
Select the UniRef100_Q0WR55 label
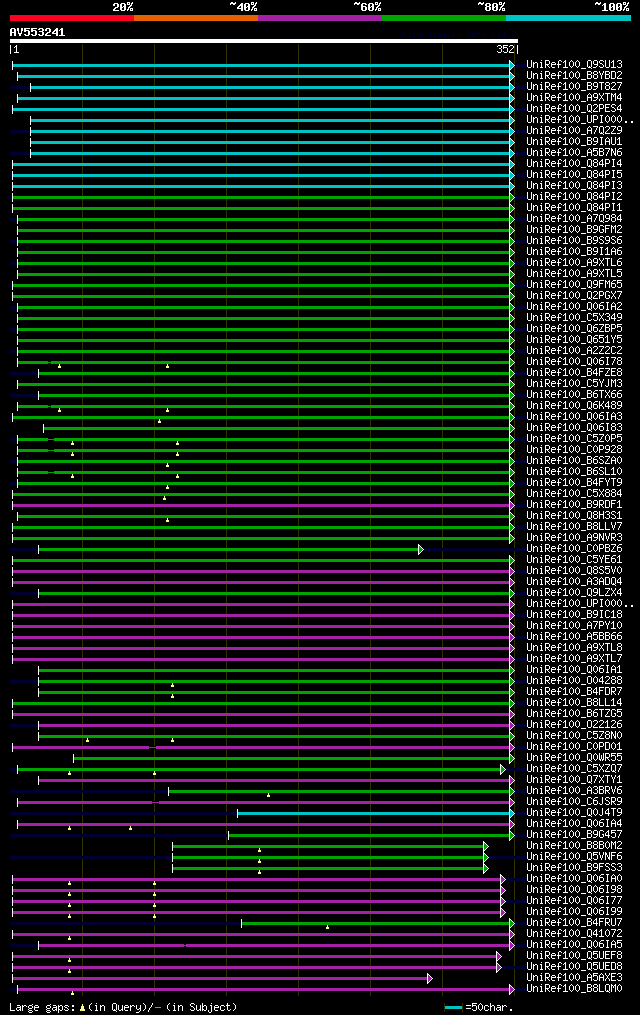click(574, 758)
